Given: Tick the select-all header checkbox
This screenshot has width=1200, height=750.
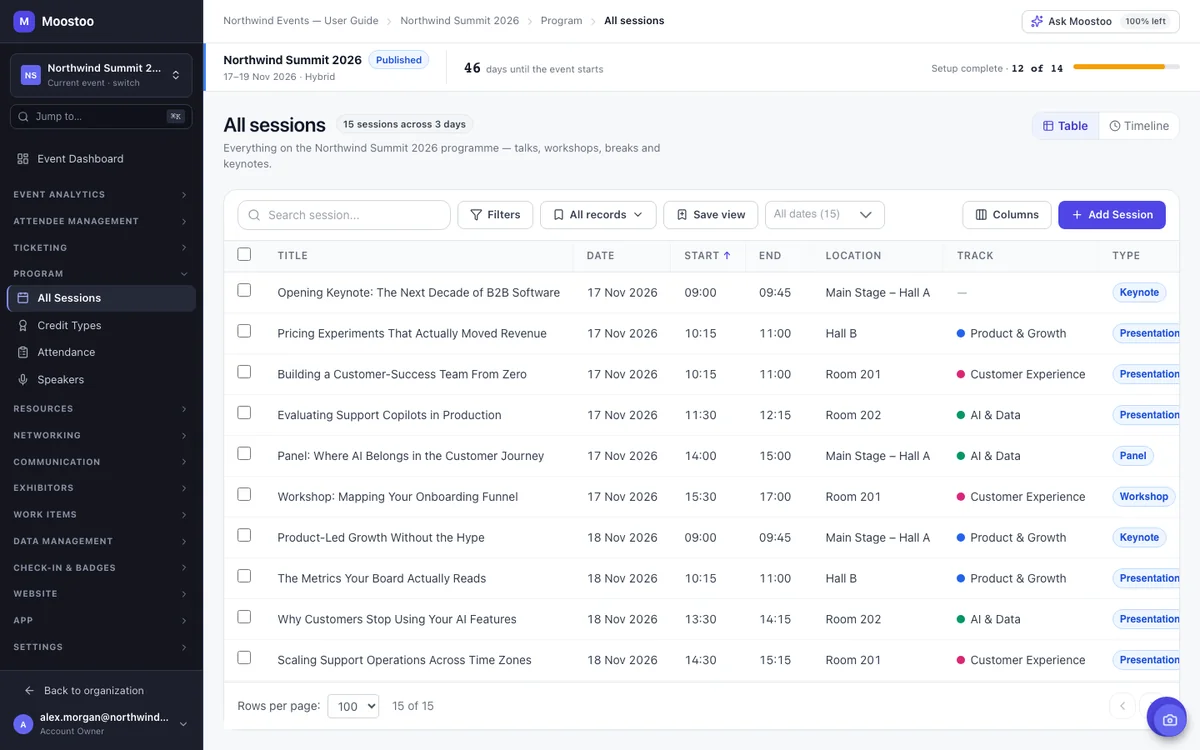Looking at the screenshot, I should pyautogui.click(x=244, y=254).
